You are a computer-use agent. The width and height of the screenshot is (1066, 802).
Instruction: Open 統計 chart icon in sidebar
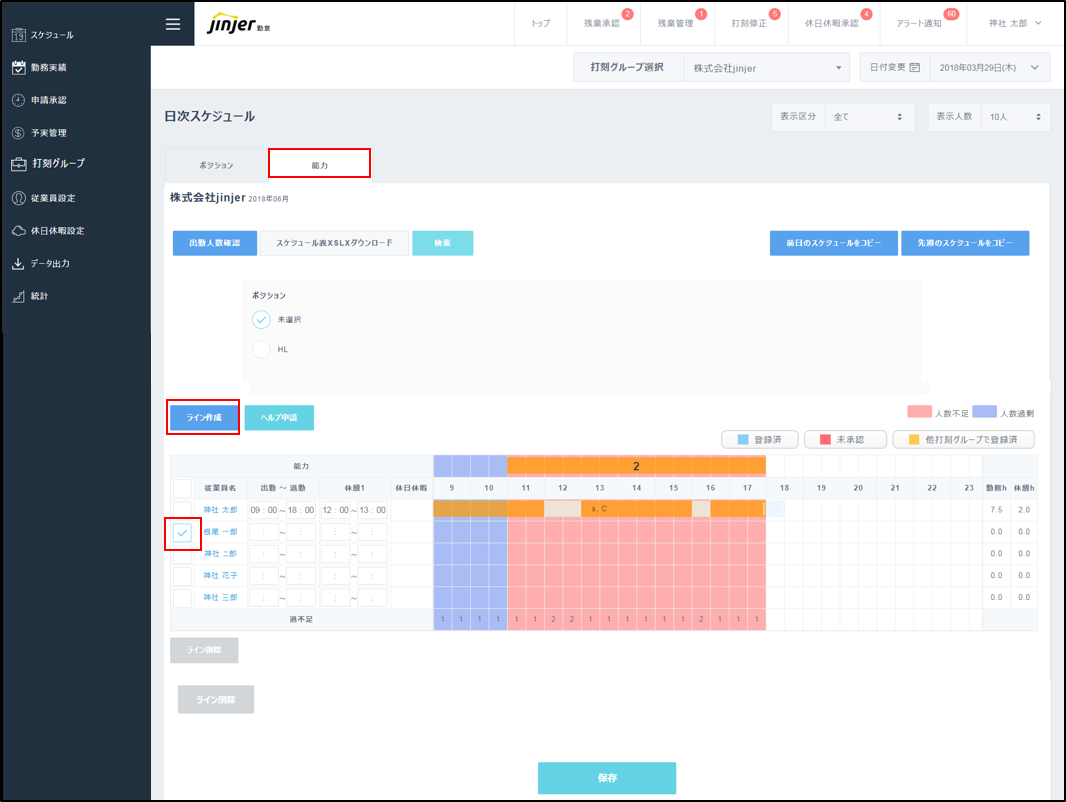18,297
